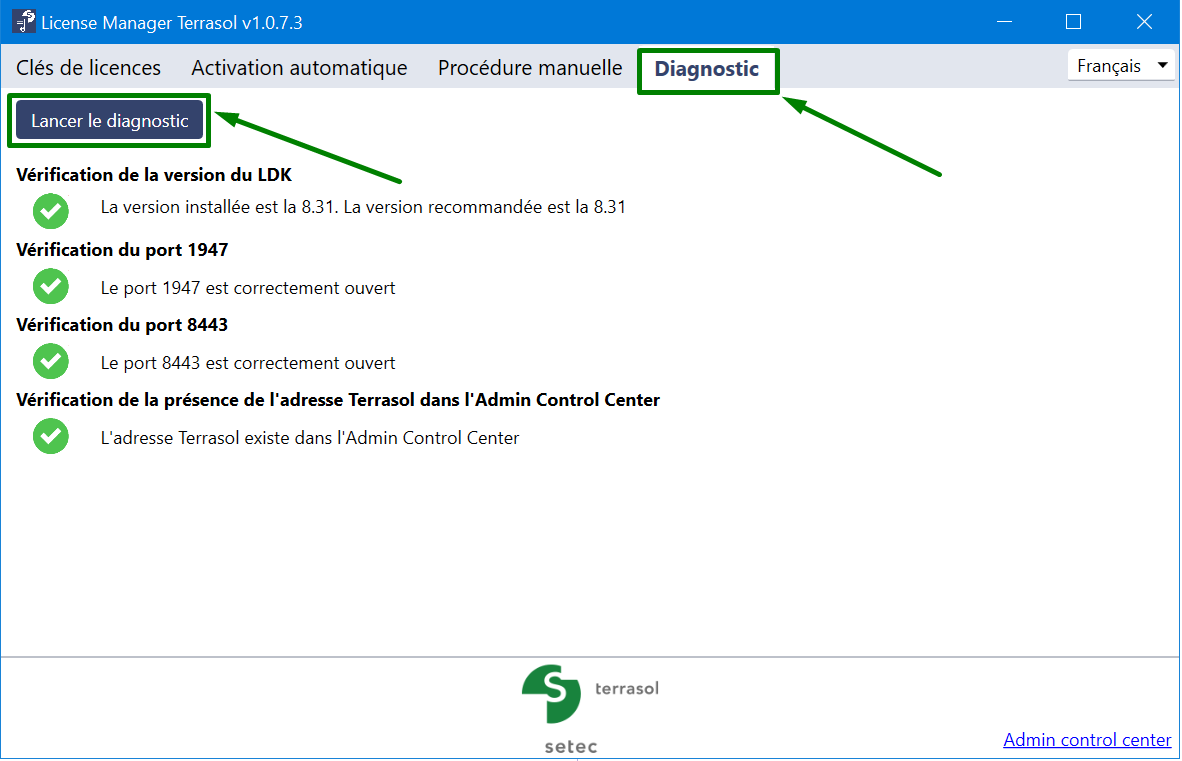Click text 'Le port 8443 est correctement ouvert'

point(248,363)
